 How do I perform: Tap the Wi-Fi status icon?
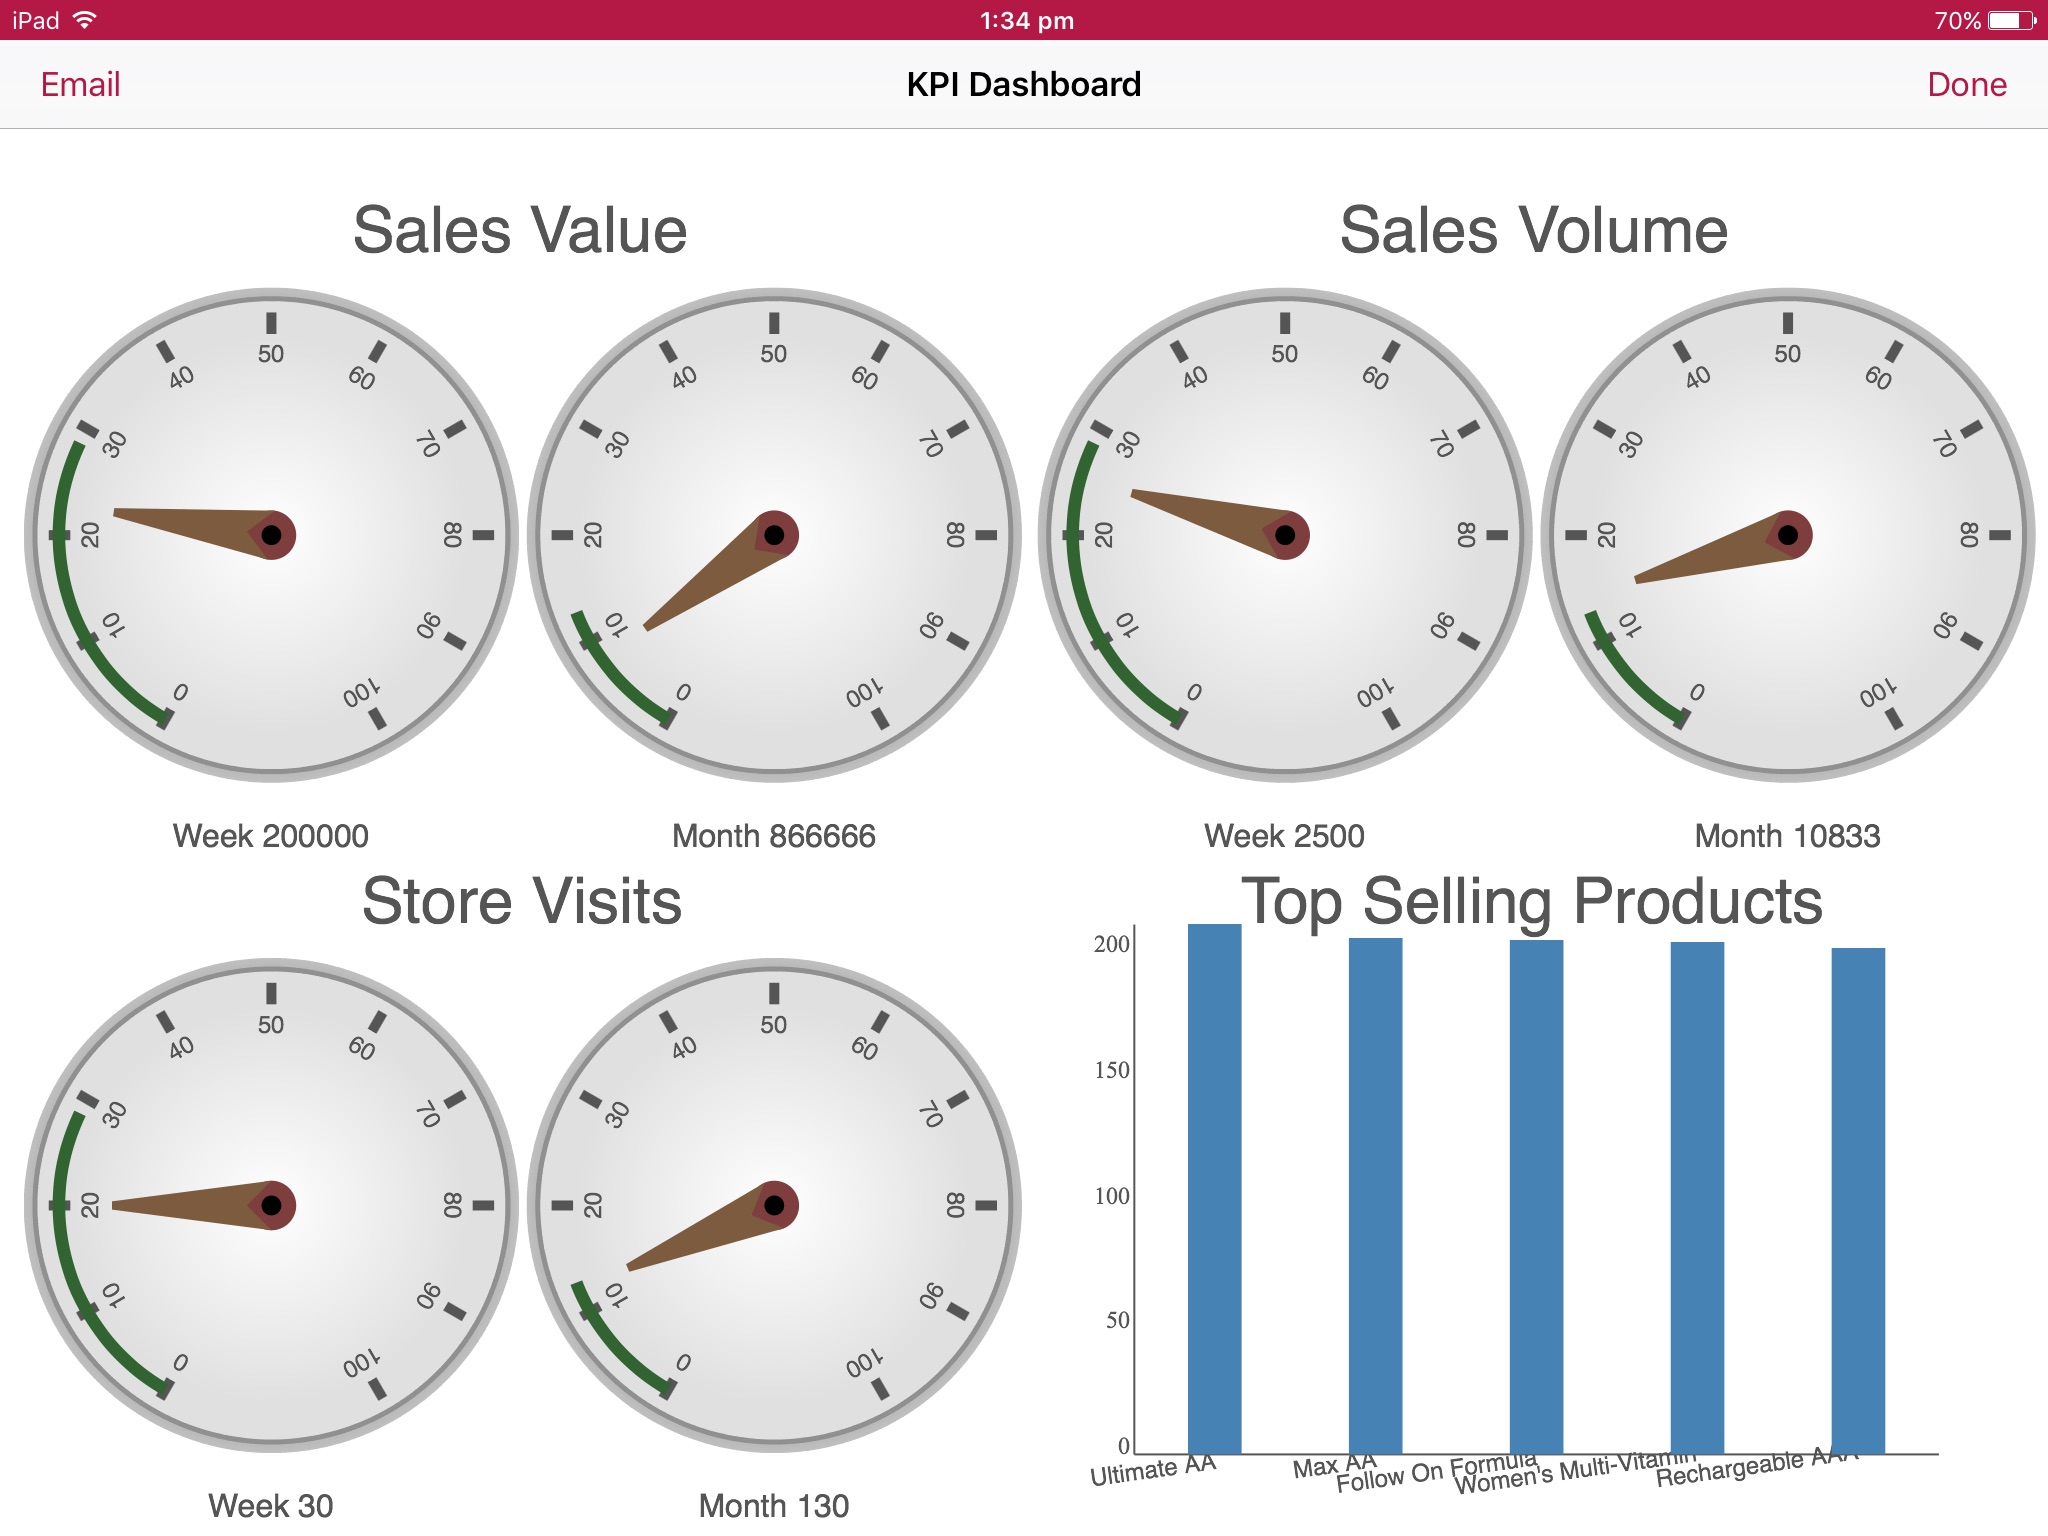[86, 19]
